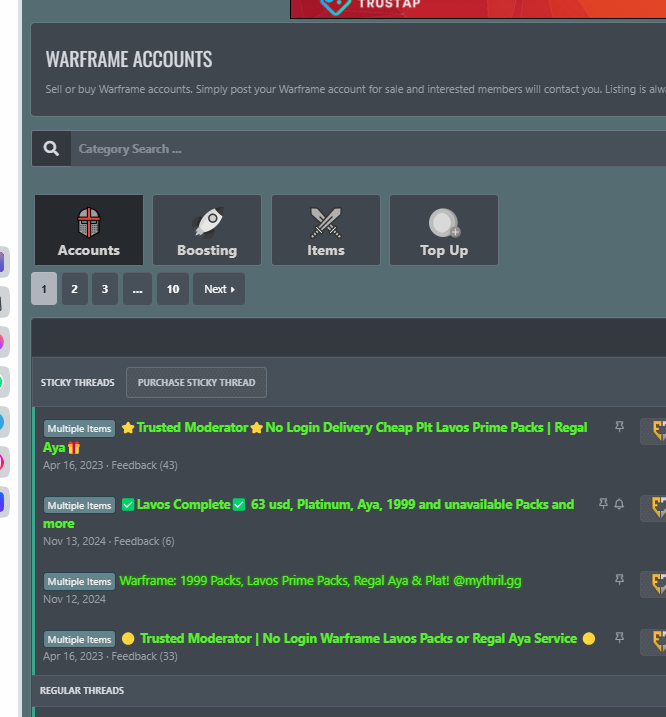666x717 pixels.
Task: Click the Regular Threads heading
Action: 82,690
